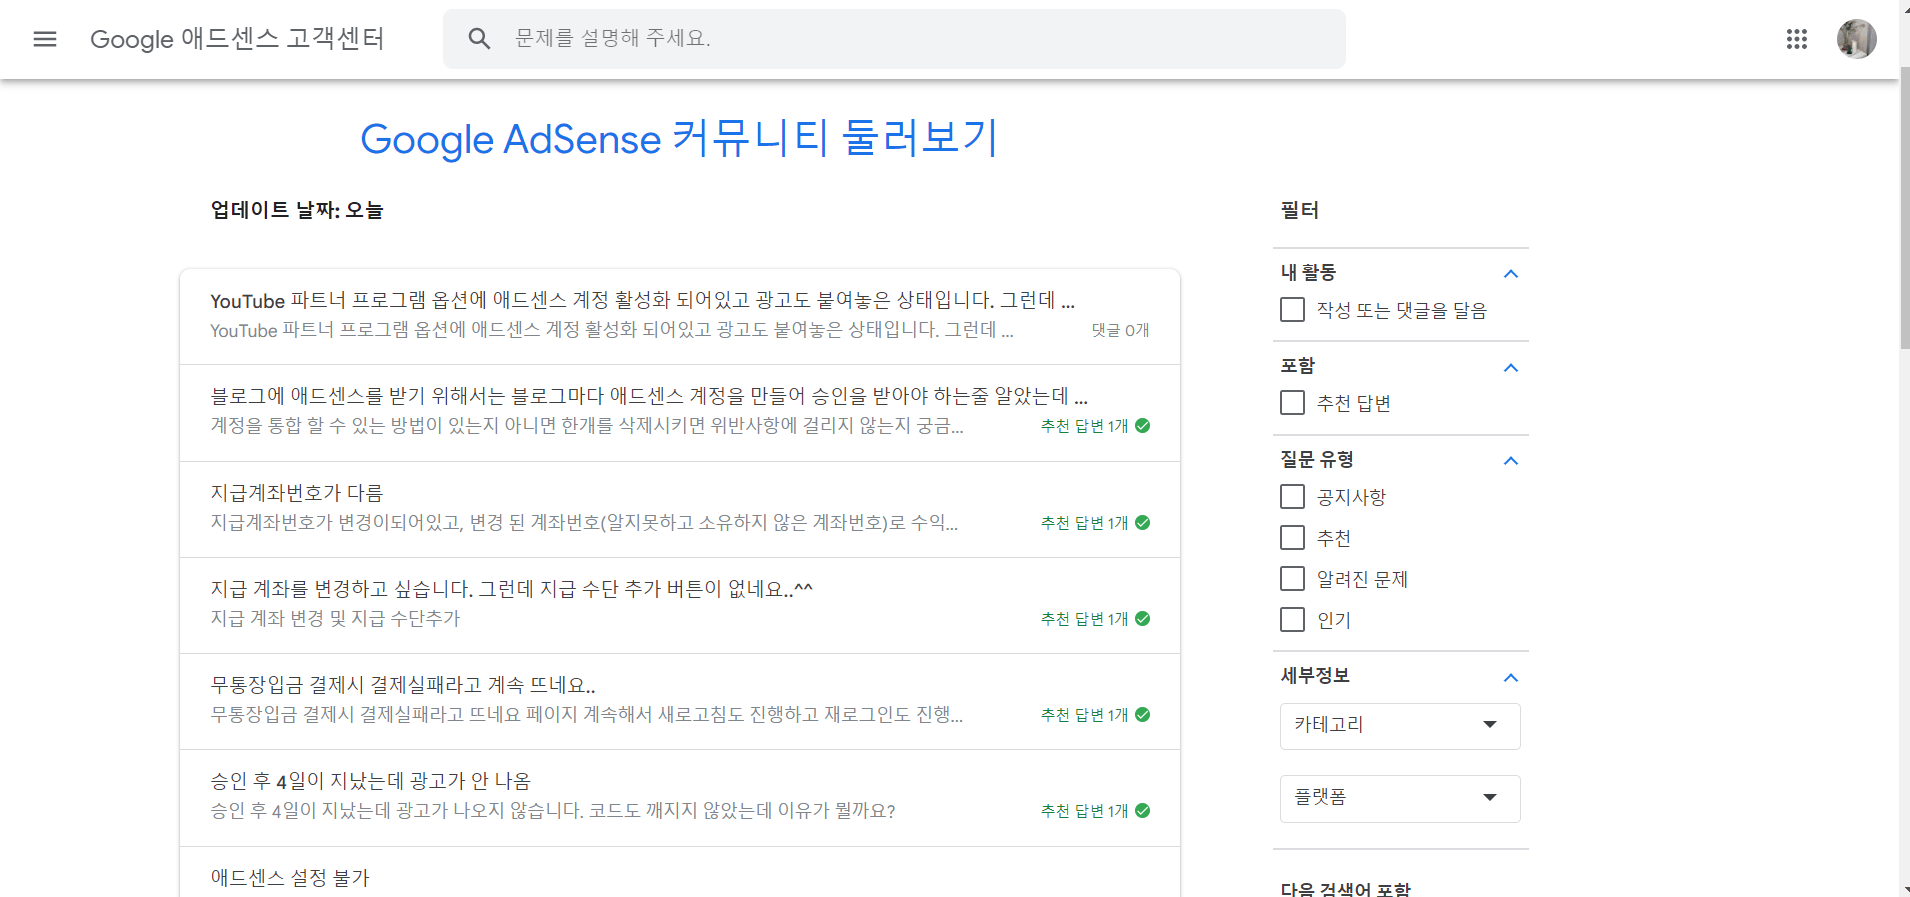The height and width of the screenshot is (897, 1910).
Task: Click preview text '지급 계좌 변경 및 지급 수단추가'
Action: (x=335, y=618)
